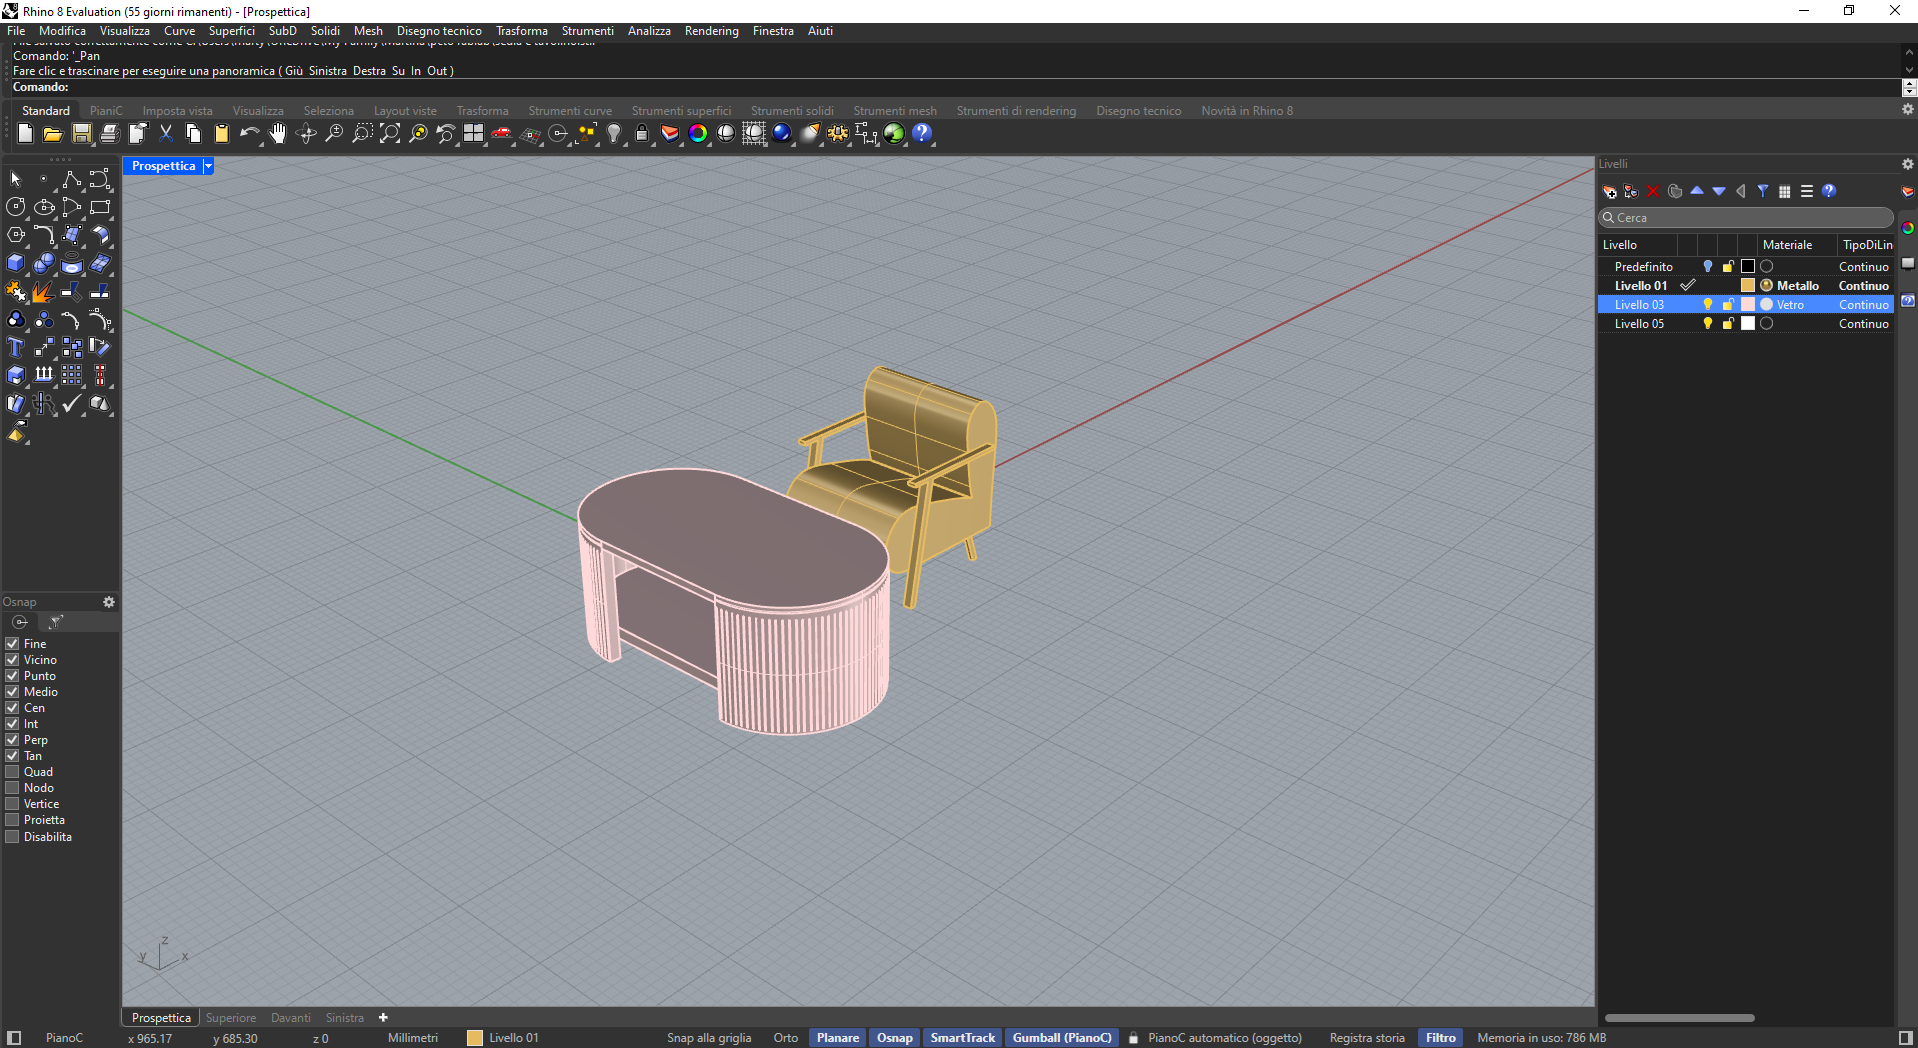1918x1048 pixels.
Task: Open the layers help with the question mark icon
Action: 1828,191
